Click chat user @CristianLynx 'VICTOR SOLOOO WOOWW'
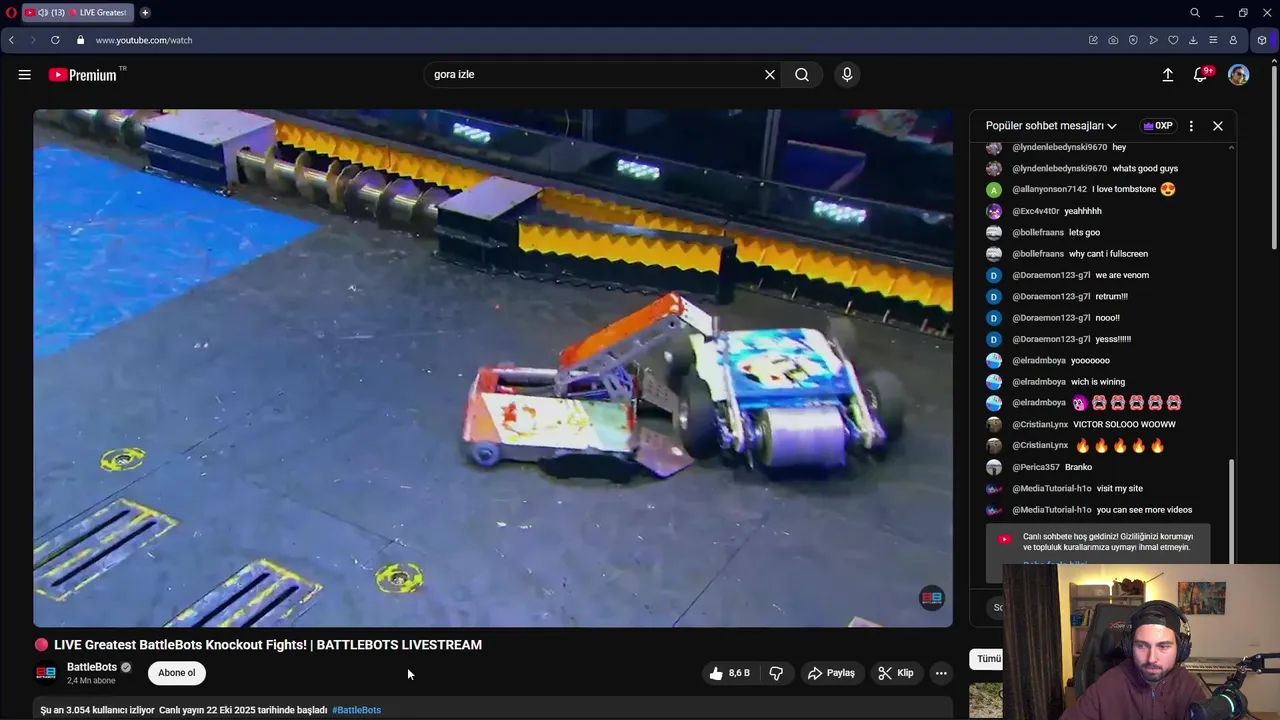Screen dimensions: 1280x720 tap(1040, 424)
